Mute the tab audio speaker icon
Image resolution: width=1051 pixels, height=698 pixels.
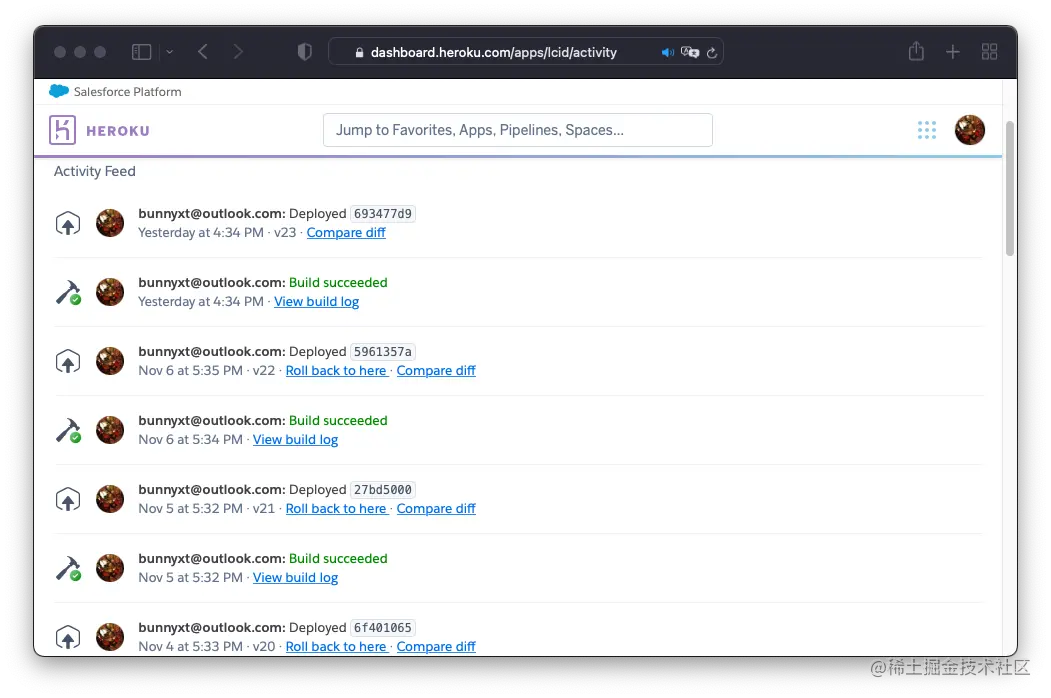pos(667,52)
